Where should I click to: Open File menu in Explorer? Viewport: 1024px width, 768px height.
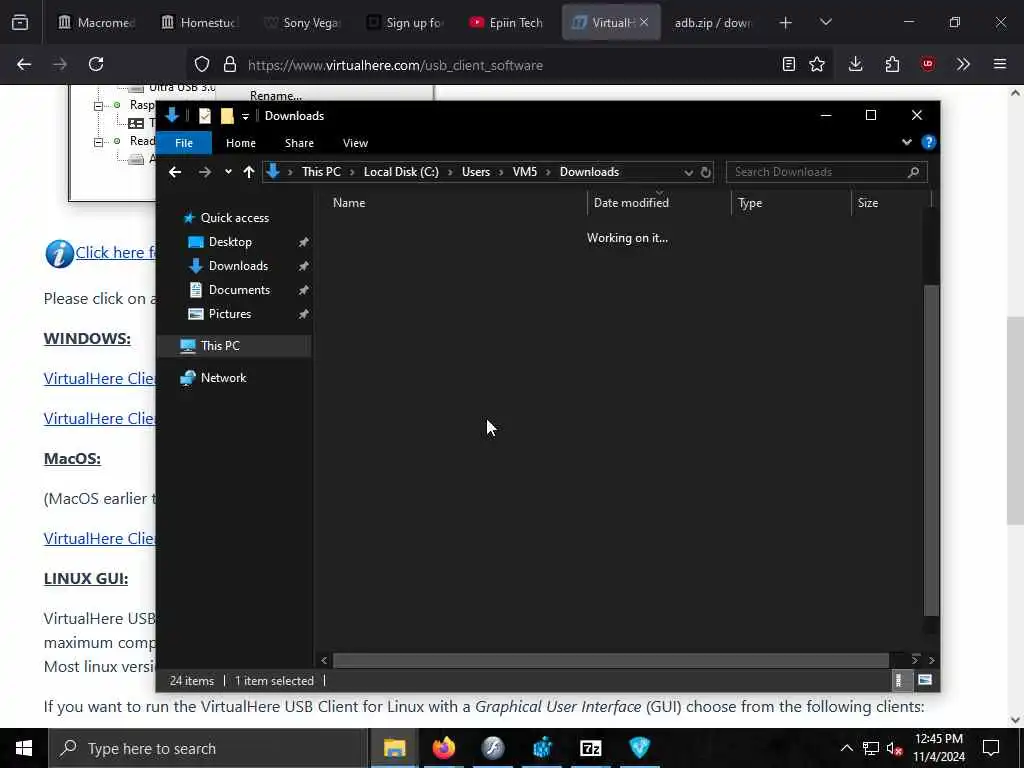(184, 143)
